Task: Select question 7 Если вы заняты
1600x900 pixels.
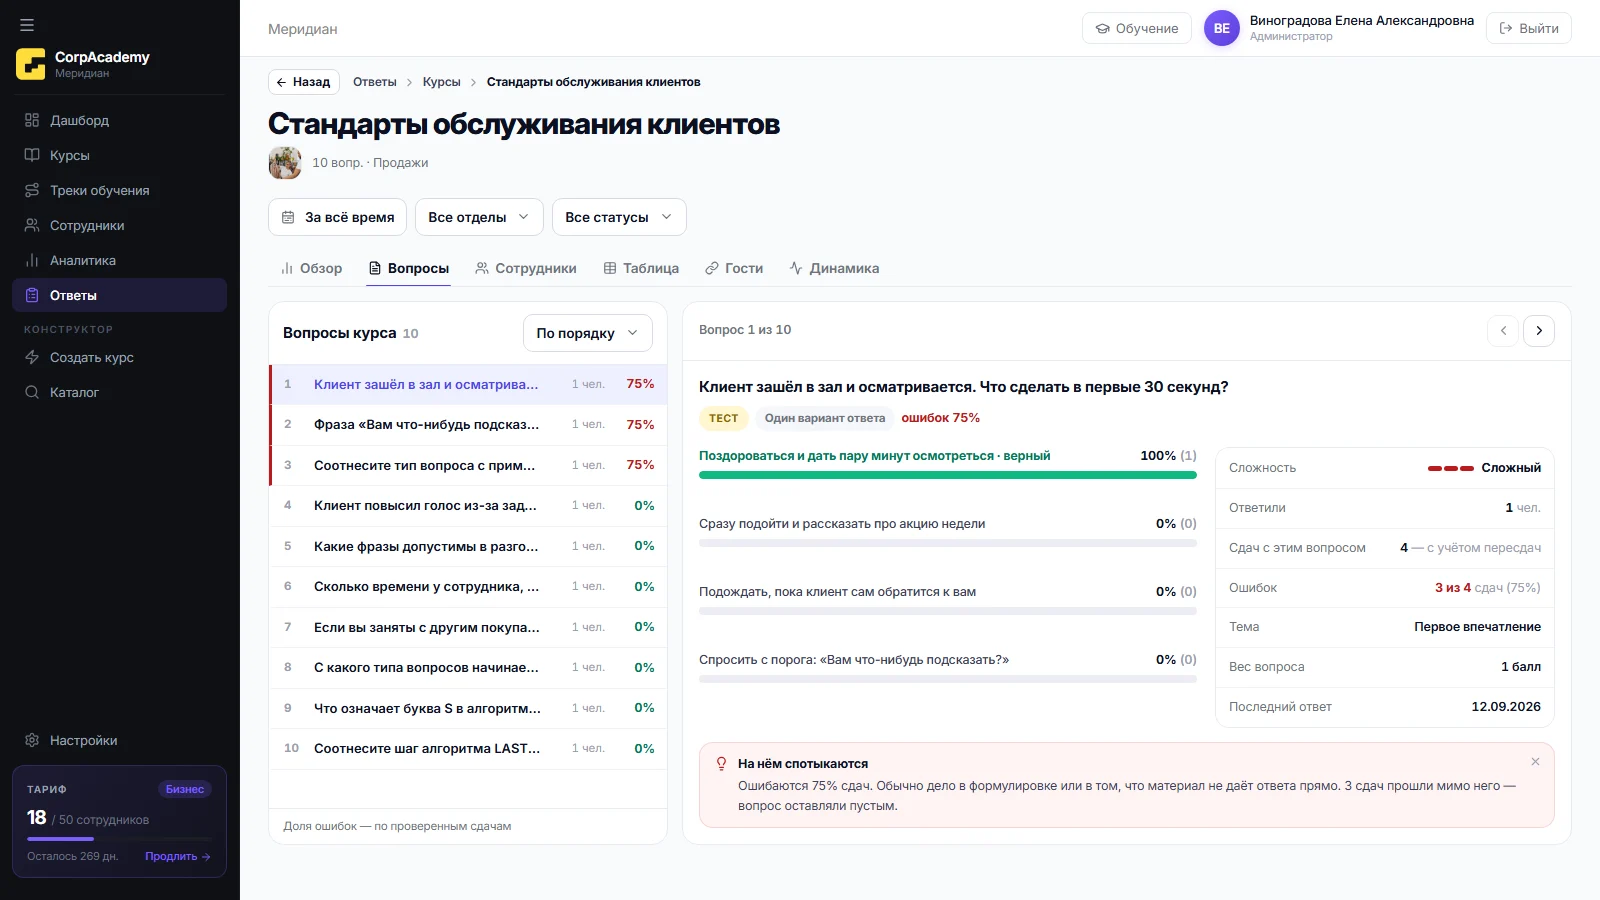Action: tap(468, 627)
